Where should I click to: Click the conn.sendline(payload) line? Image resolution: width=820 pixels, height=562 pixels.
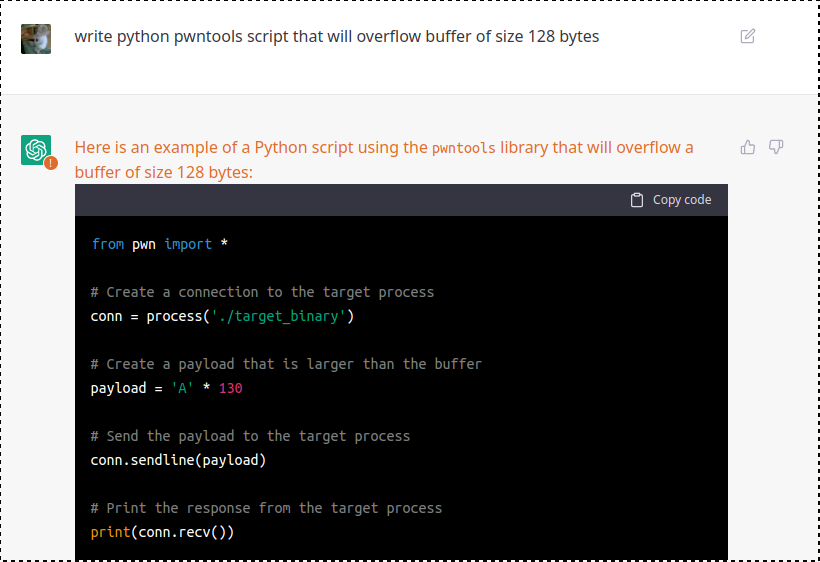(x=178, y=460)
